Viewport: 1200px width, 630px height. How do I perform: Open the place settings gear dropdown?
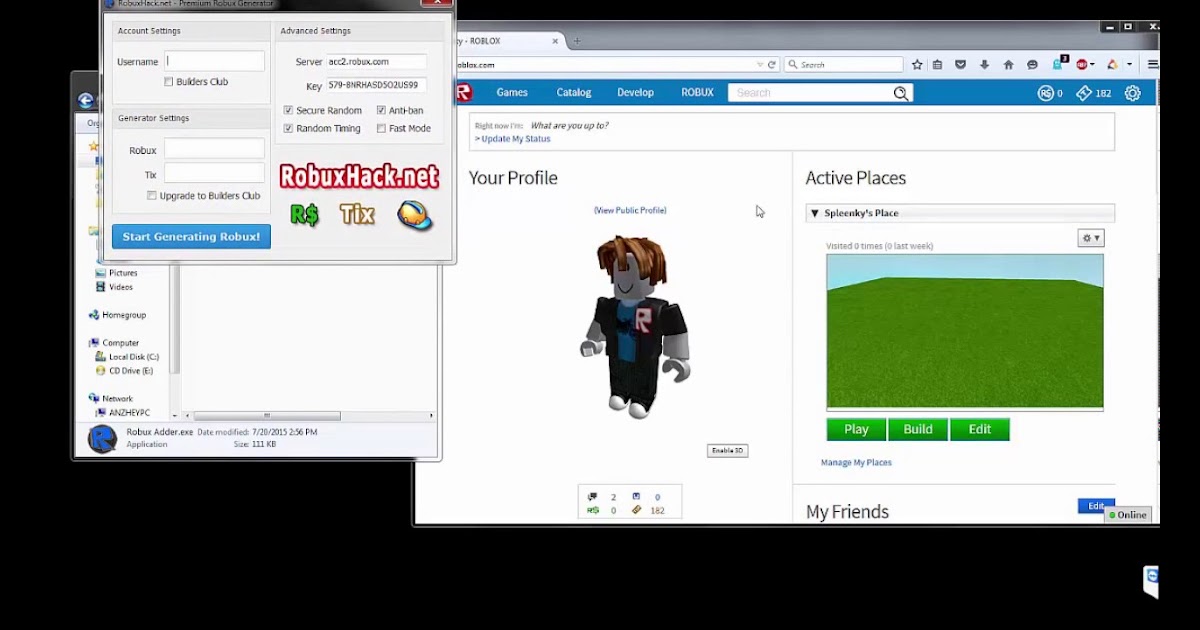tap(1091, 238)
